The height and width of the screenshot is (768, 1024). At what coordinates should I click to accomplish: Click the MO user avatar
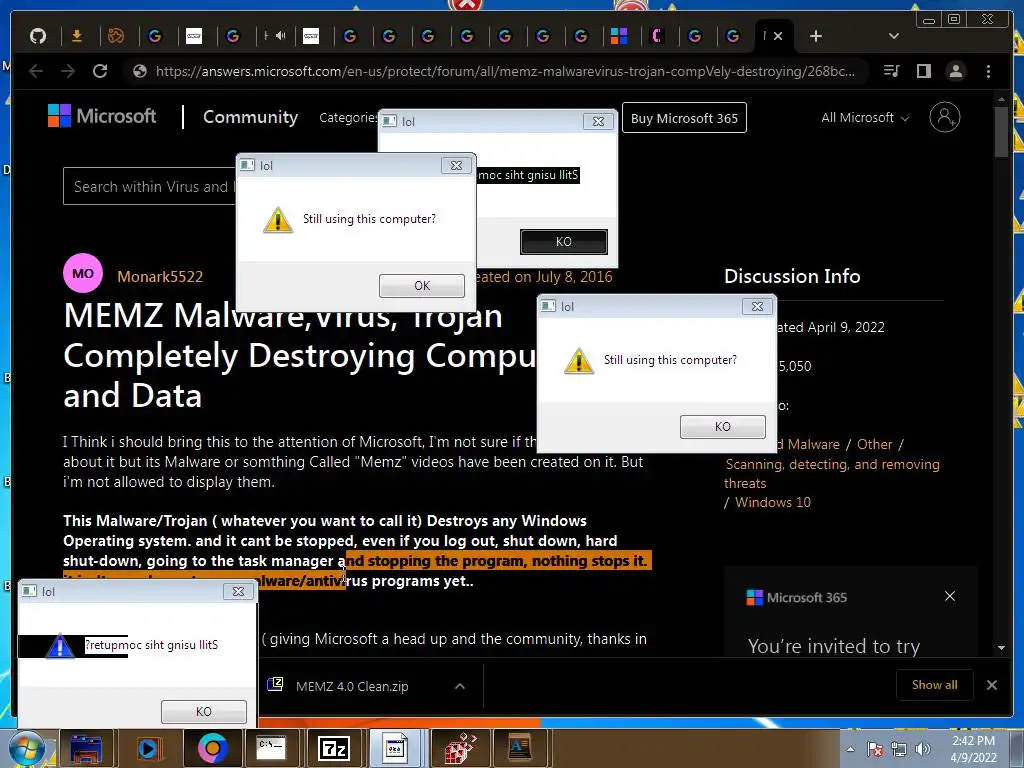(x=83, y=273)
